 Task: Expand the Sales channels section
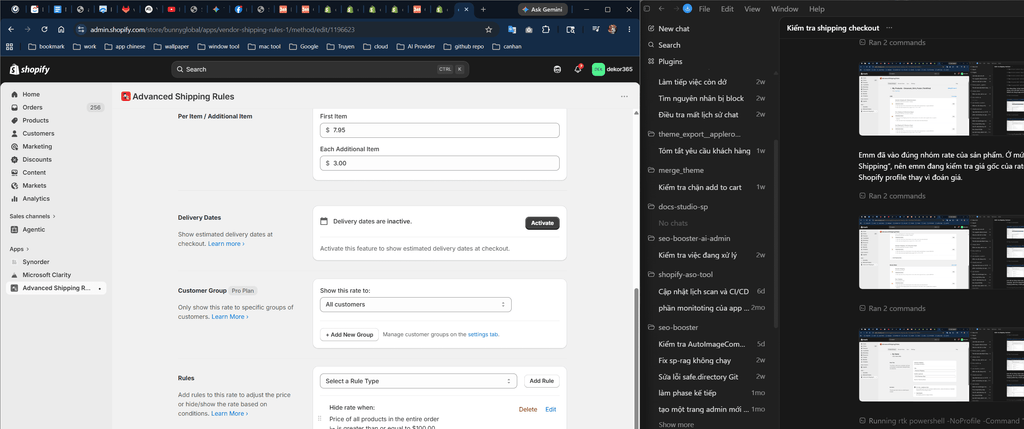33,216
